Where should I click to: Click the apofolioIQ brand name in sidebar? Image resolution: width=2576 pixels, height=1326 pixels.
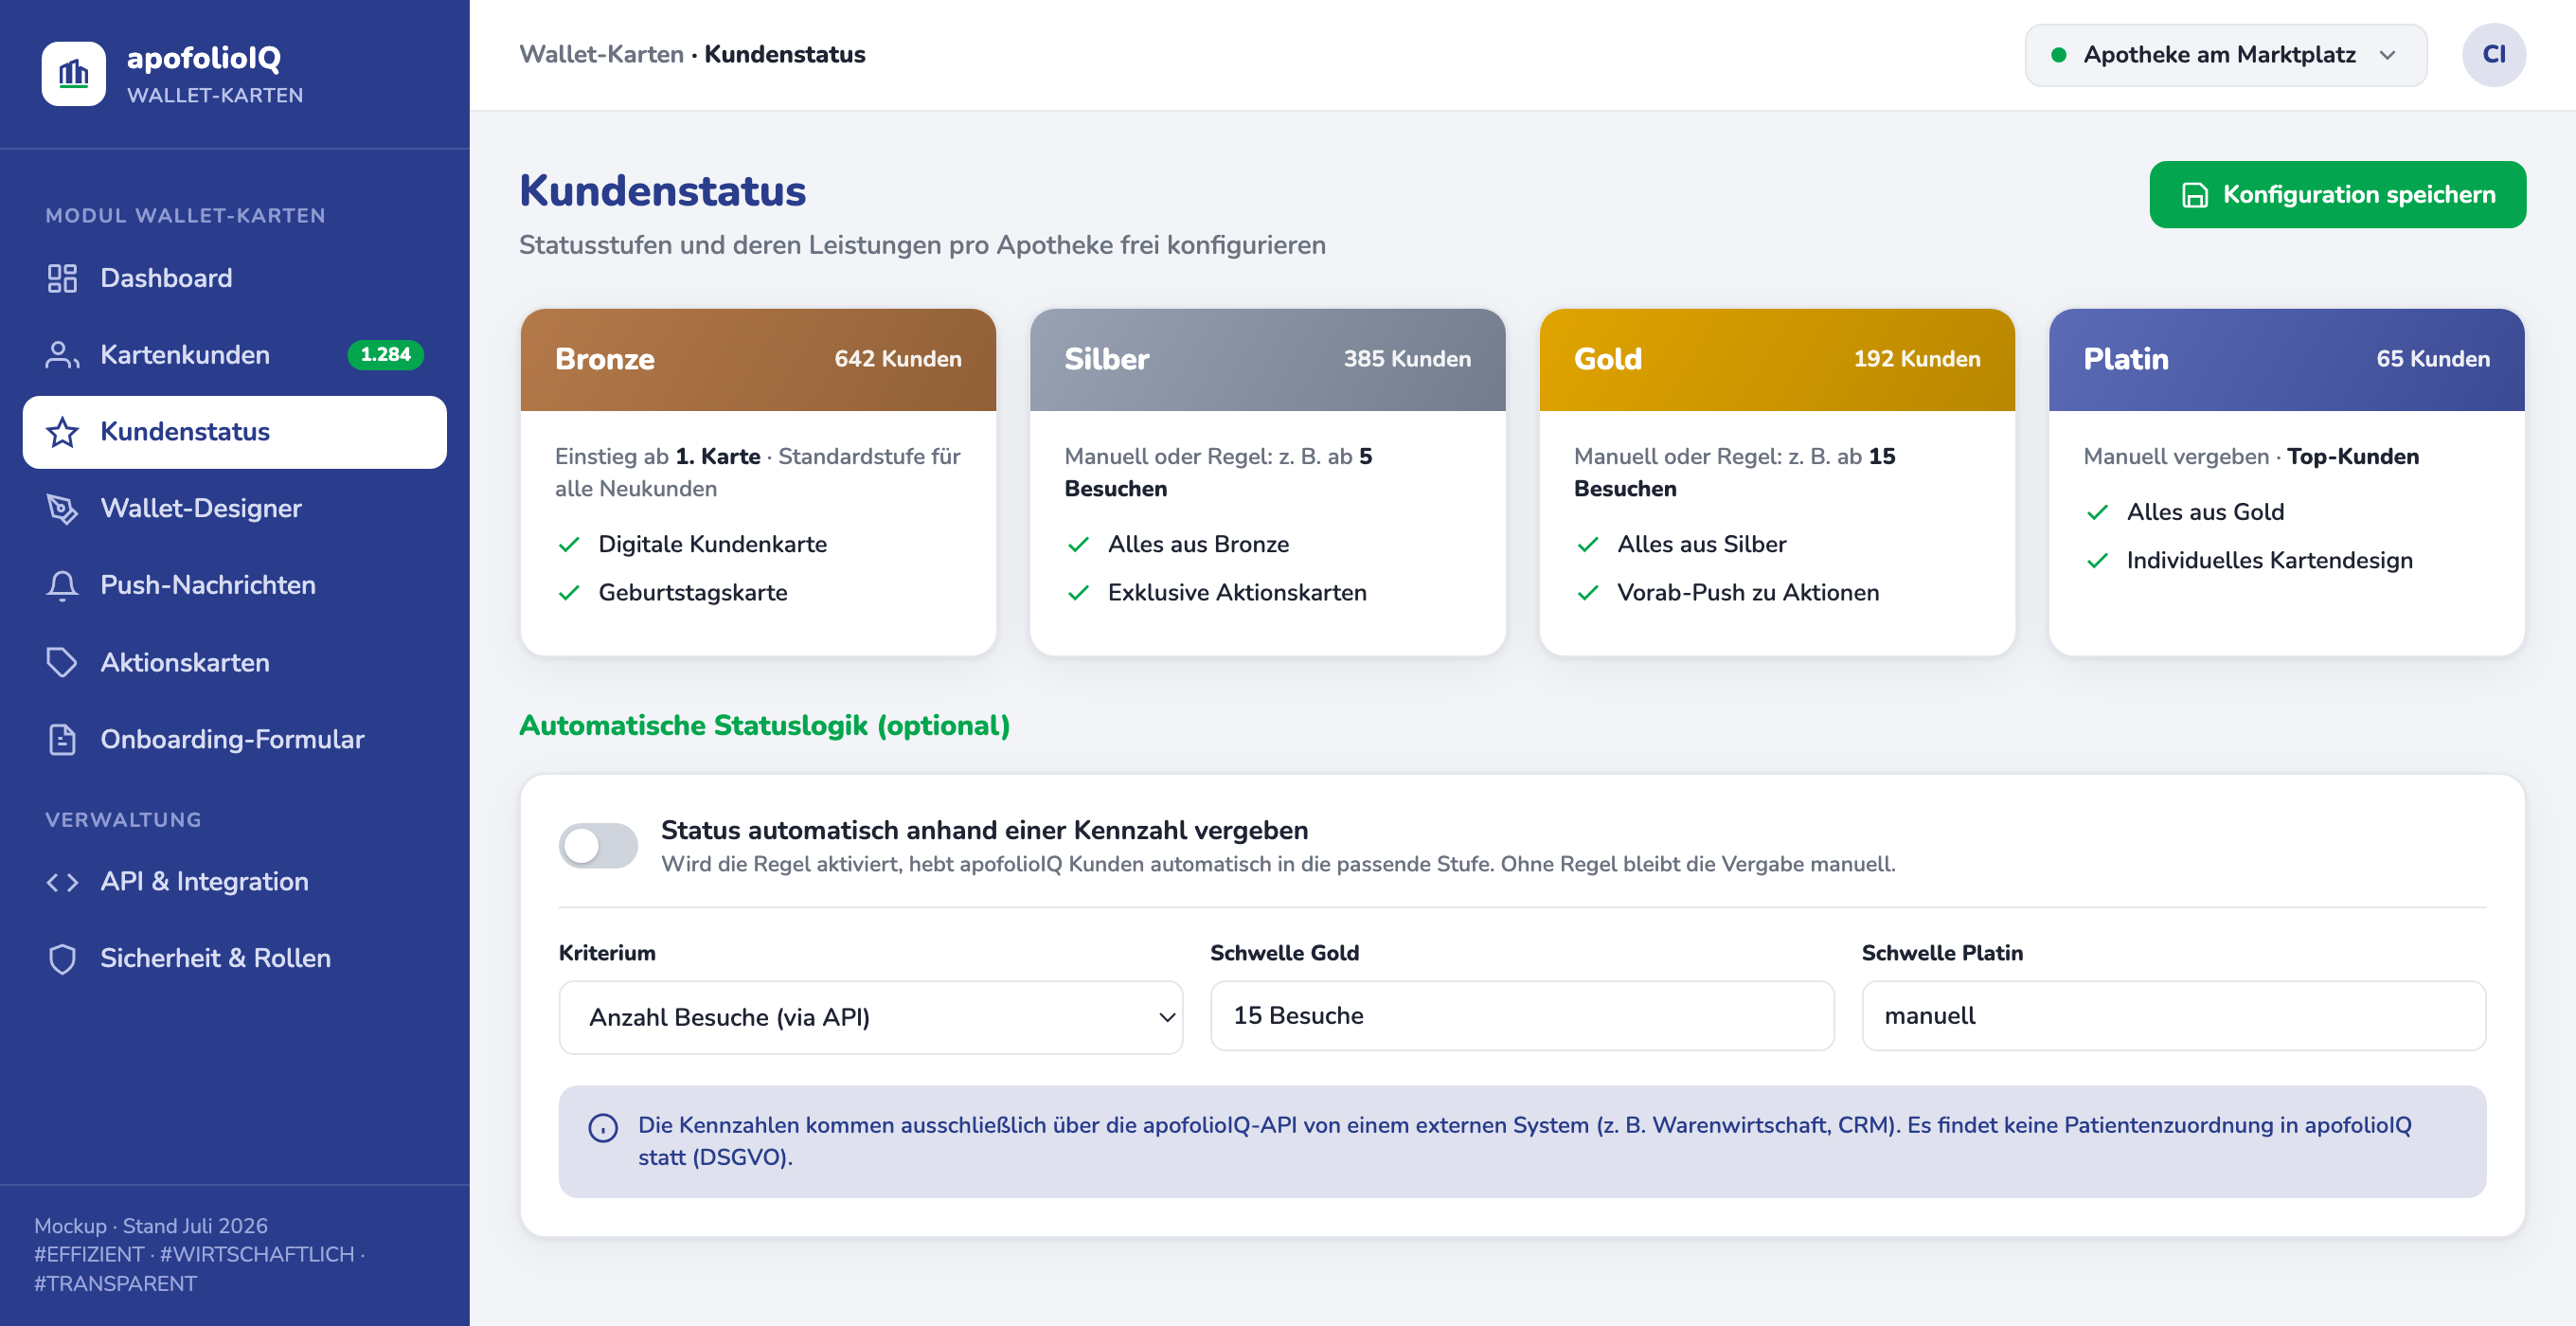pos(204,58)
